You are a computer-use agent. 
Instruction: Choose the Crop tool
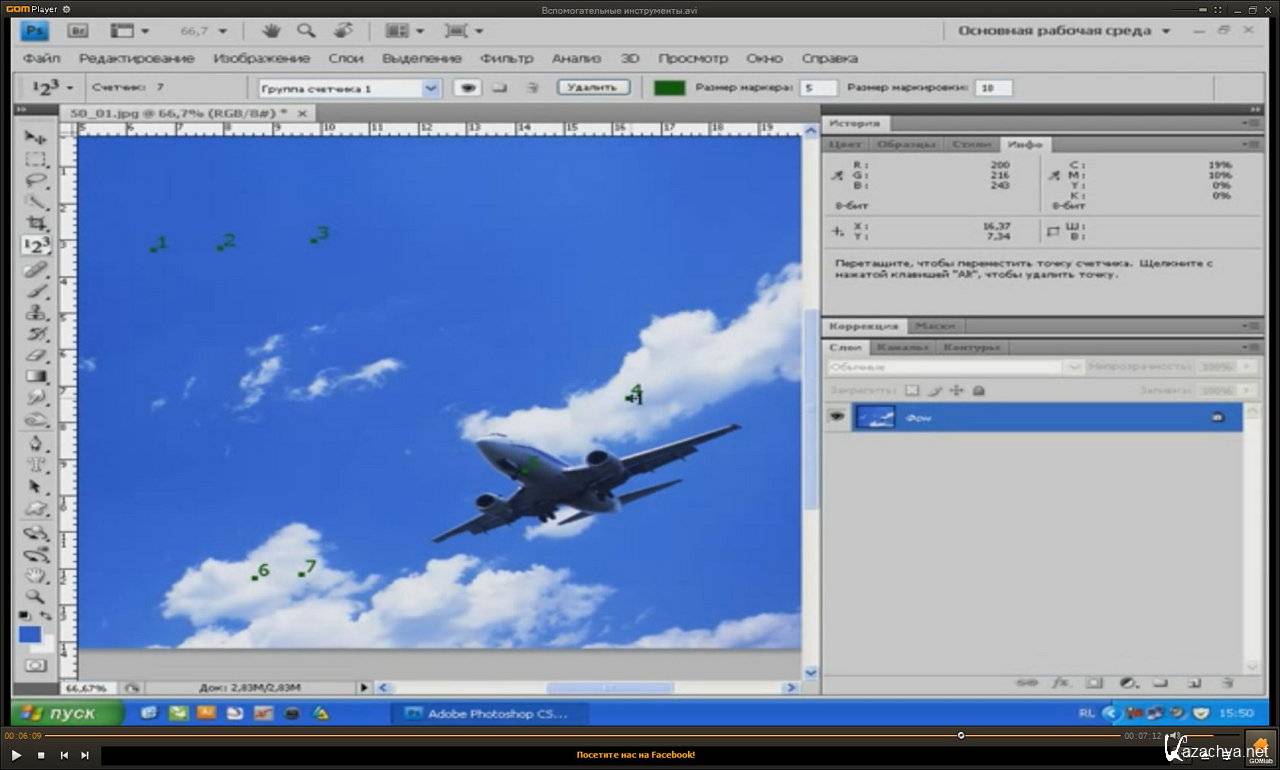(x=36, y=224)
